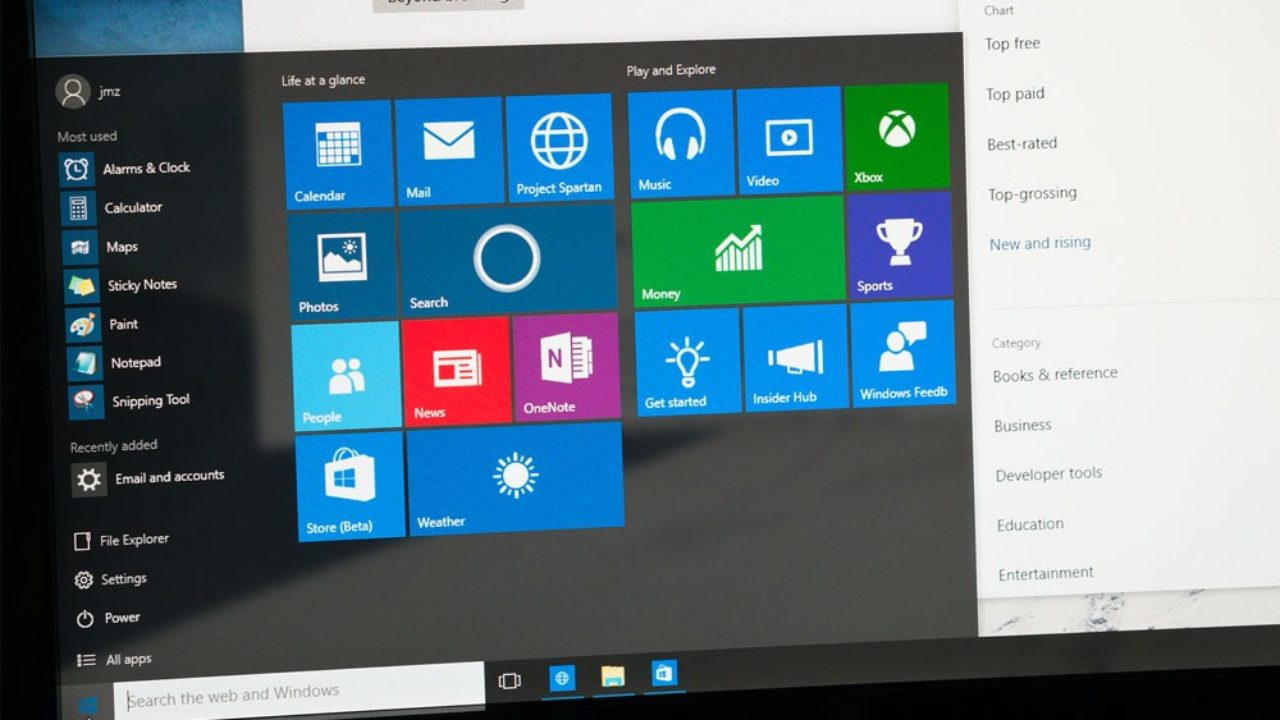Open Email and accounts settings entry
Viewport: 1280px width, 720px height.
[149, 479]
